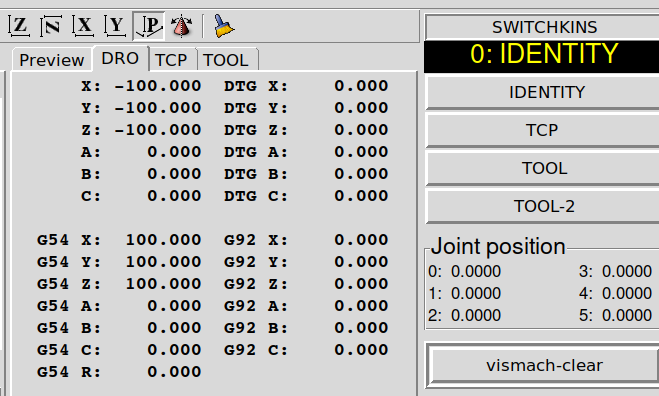The width and height of the screenshot is (659, 396).
Task: Activate the TCP kinematics button
Action: point(542,130)
